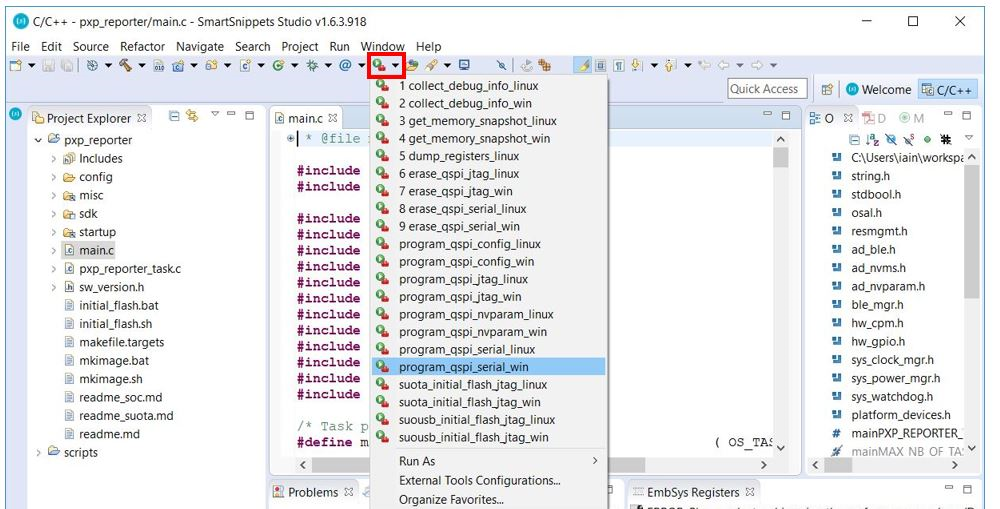Select hw_gpio.h in Outline

click(x=878, y=341)
